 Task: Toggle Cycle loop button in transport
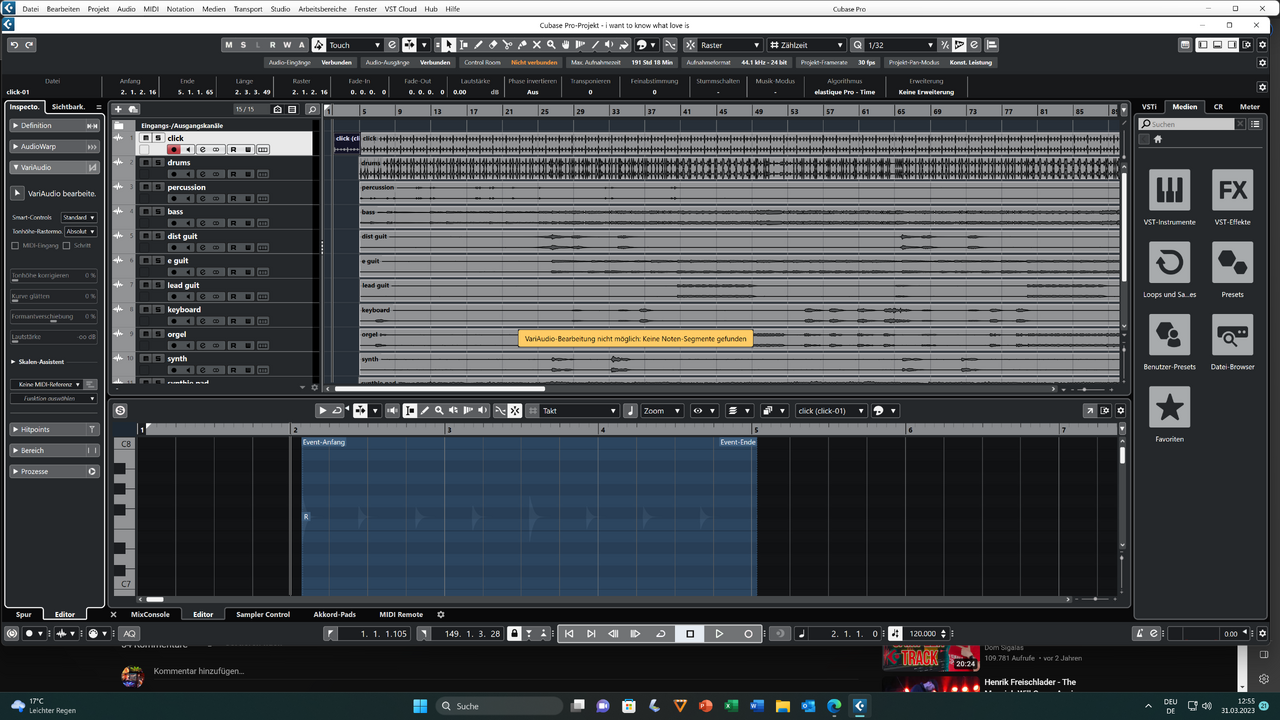[660, 633]
